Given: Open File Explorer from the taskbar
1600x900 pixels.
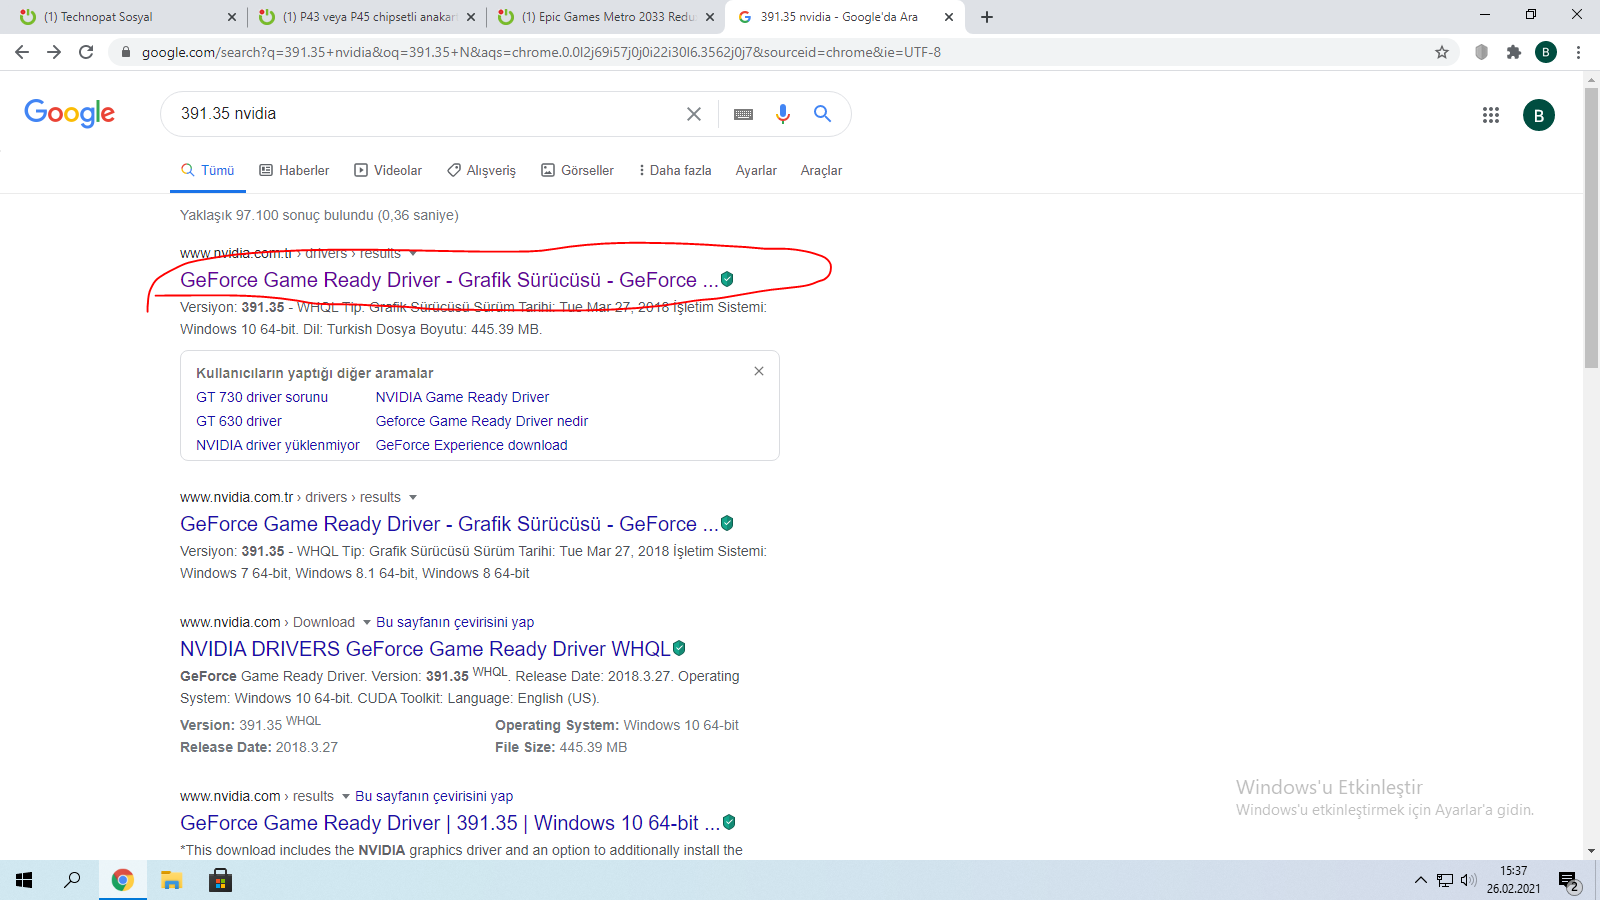Looking at the screenshot, I should pos(172,880).
